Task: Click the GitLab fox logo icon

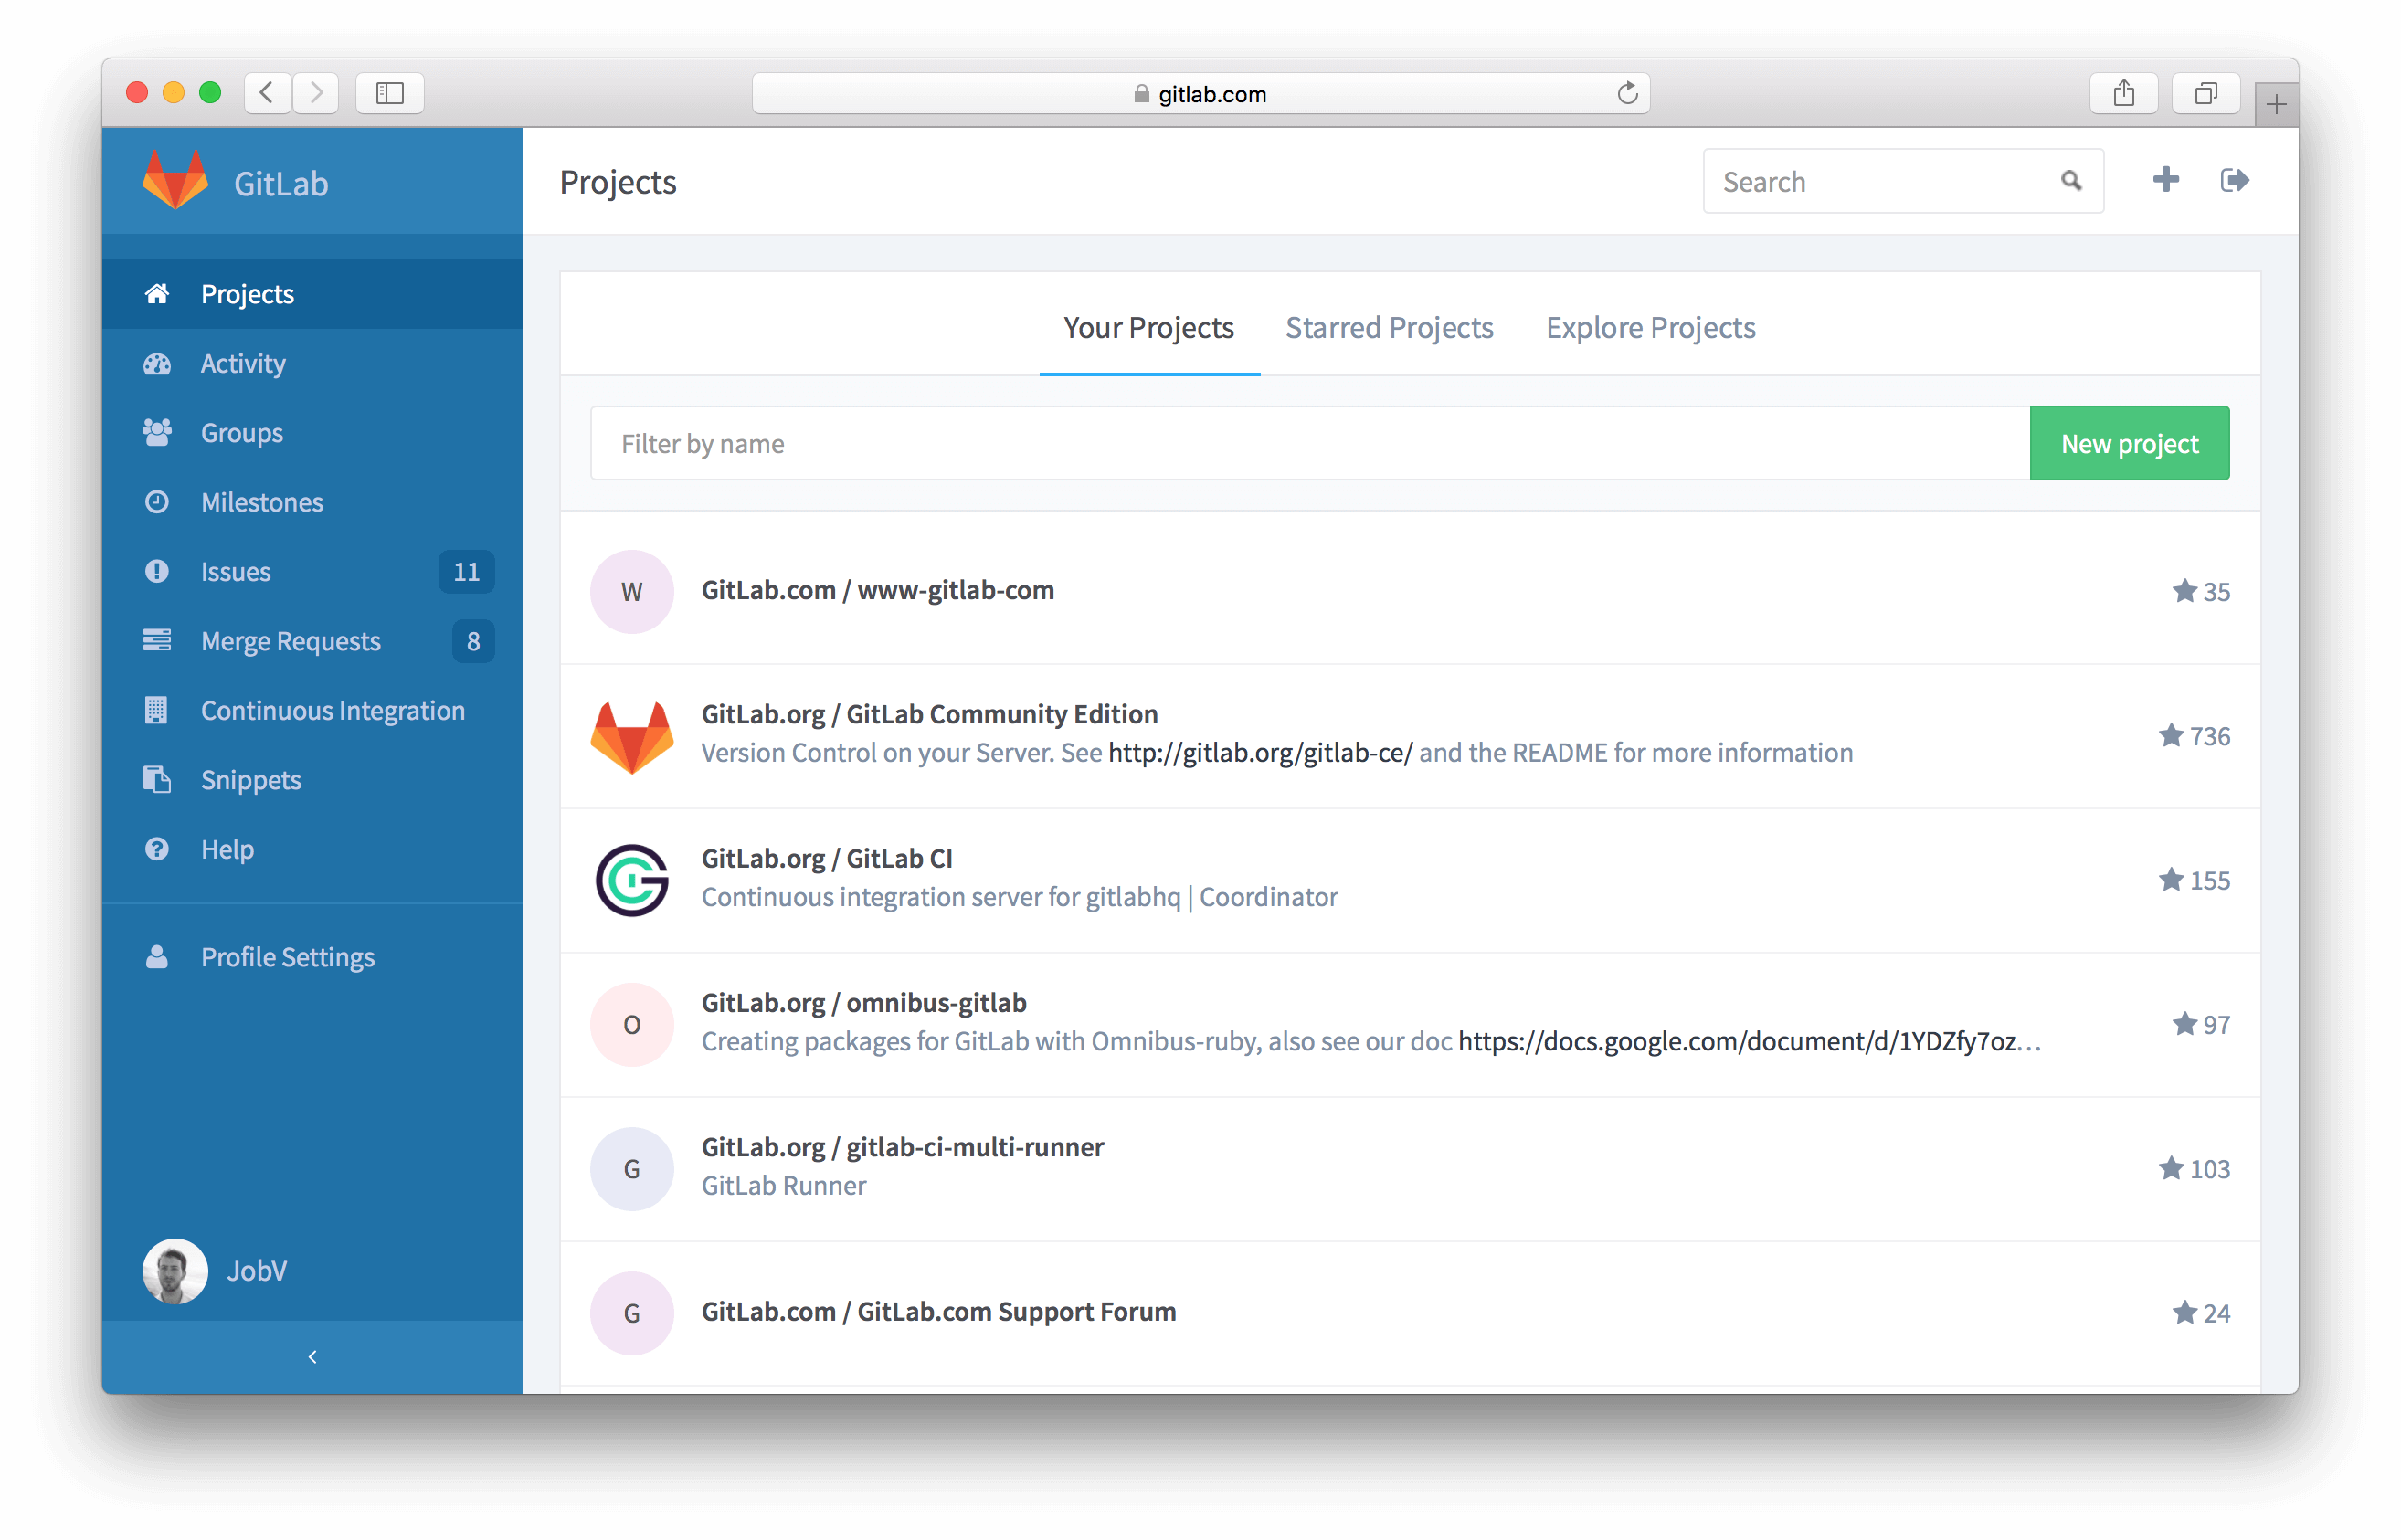Action: tap(174, 180)
